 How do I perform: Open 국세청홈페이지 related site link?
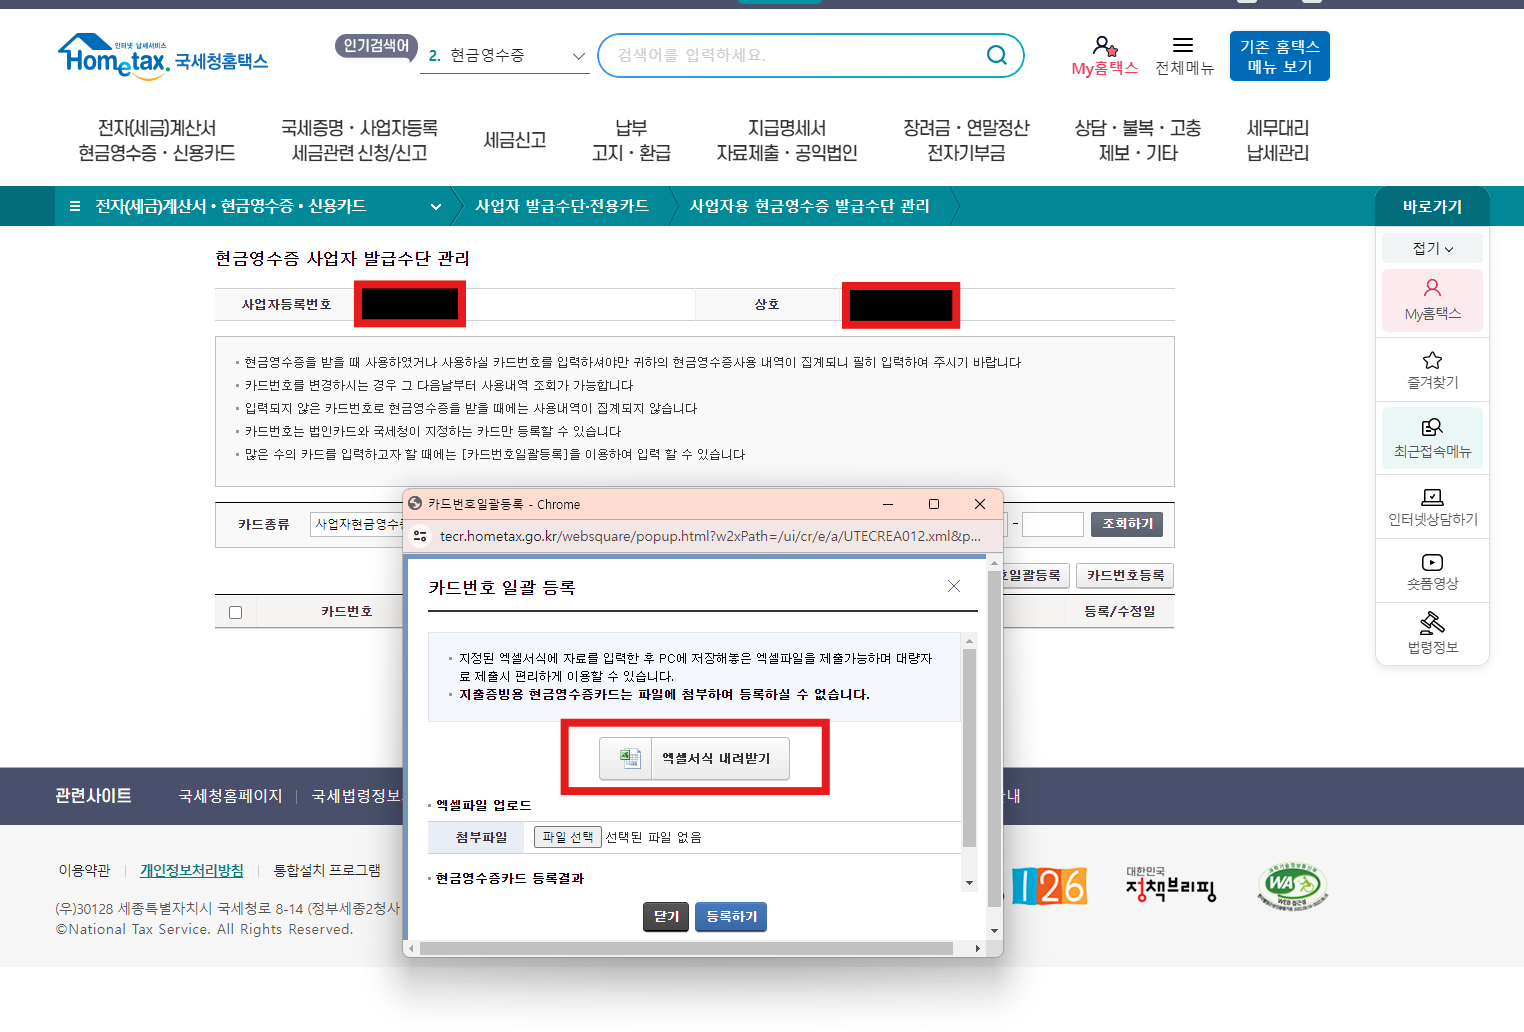click(x=230, y=796)
